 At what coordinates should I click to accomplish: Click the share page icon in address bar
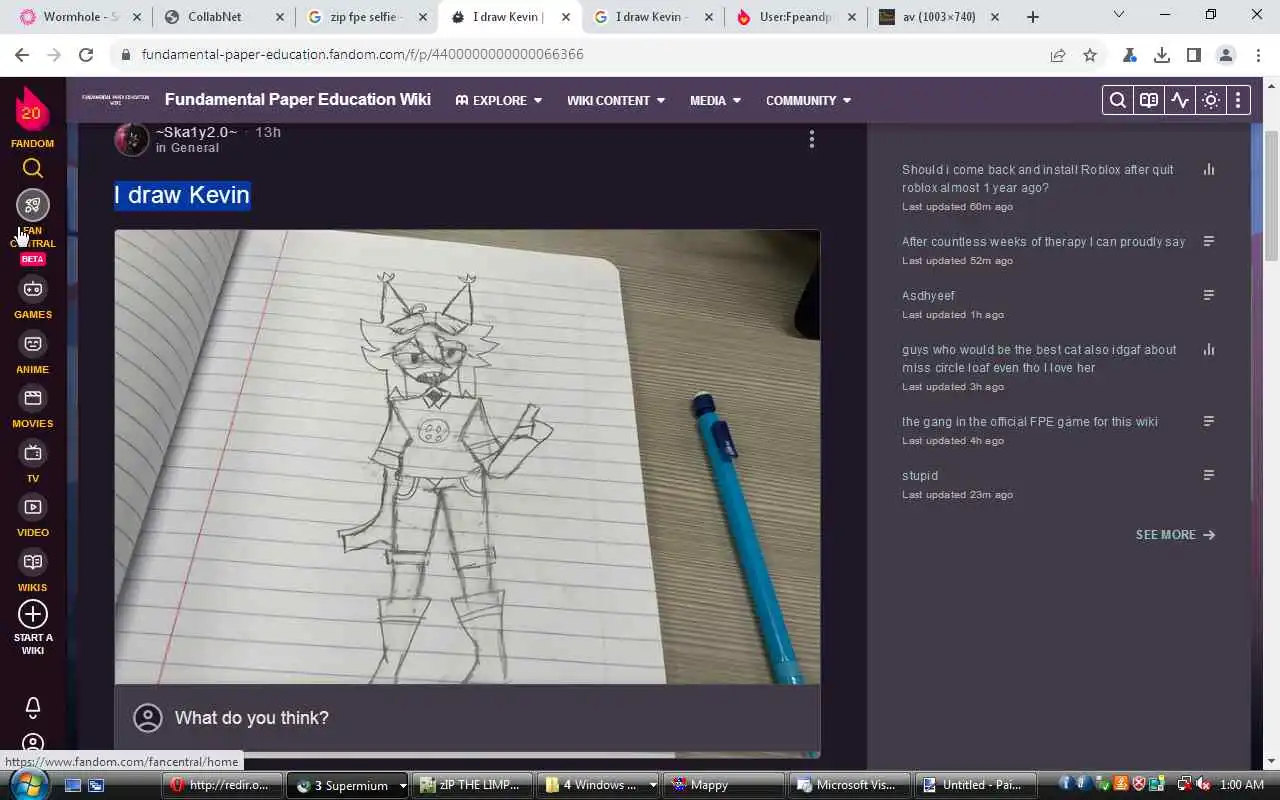(1058, 55)
